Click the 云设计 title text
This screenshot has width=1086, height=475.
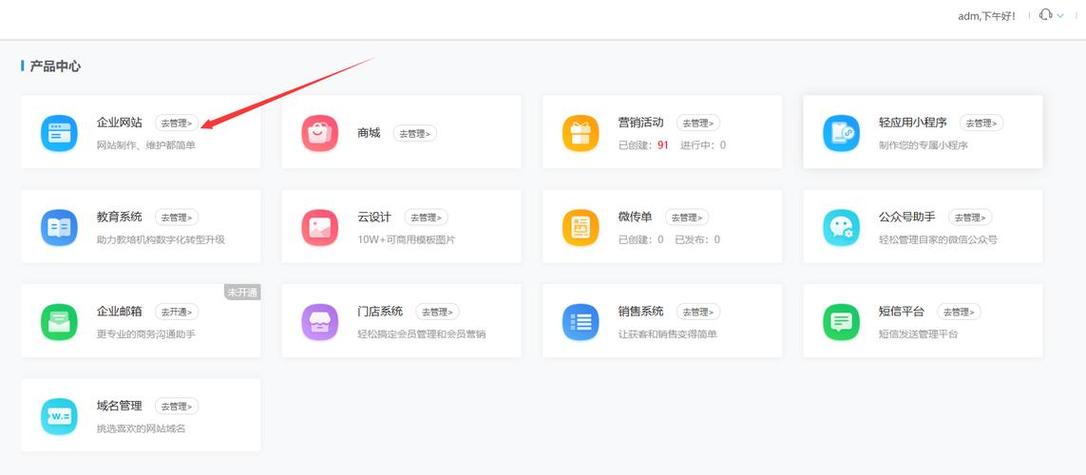(x=375, y=217)
